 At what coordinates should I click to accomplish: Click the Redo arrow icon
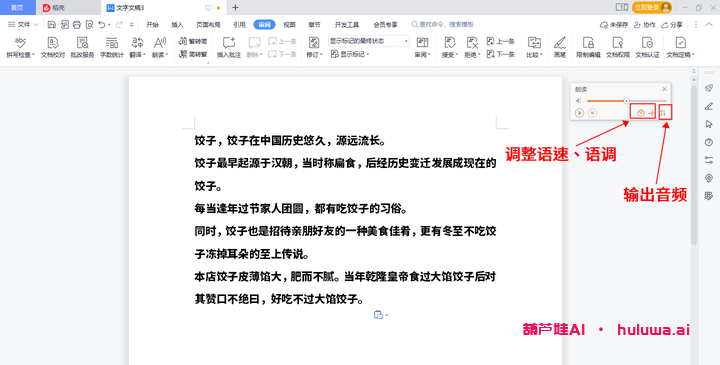[x=119, y=25]
